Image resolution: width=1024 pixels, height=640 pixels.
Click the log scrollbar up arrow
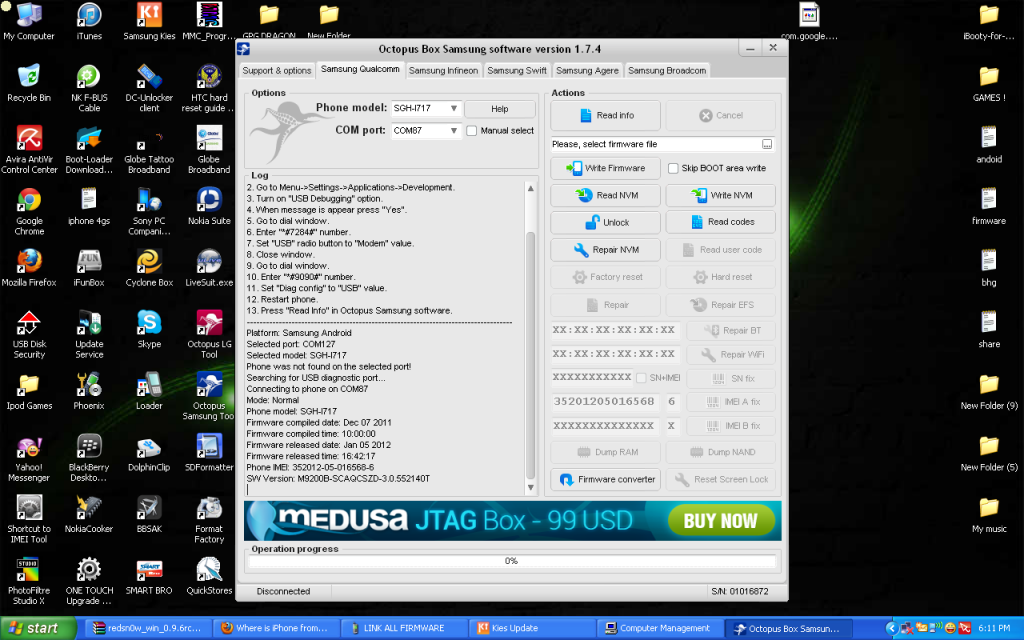pyautogui.click(x=530, y=188)
